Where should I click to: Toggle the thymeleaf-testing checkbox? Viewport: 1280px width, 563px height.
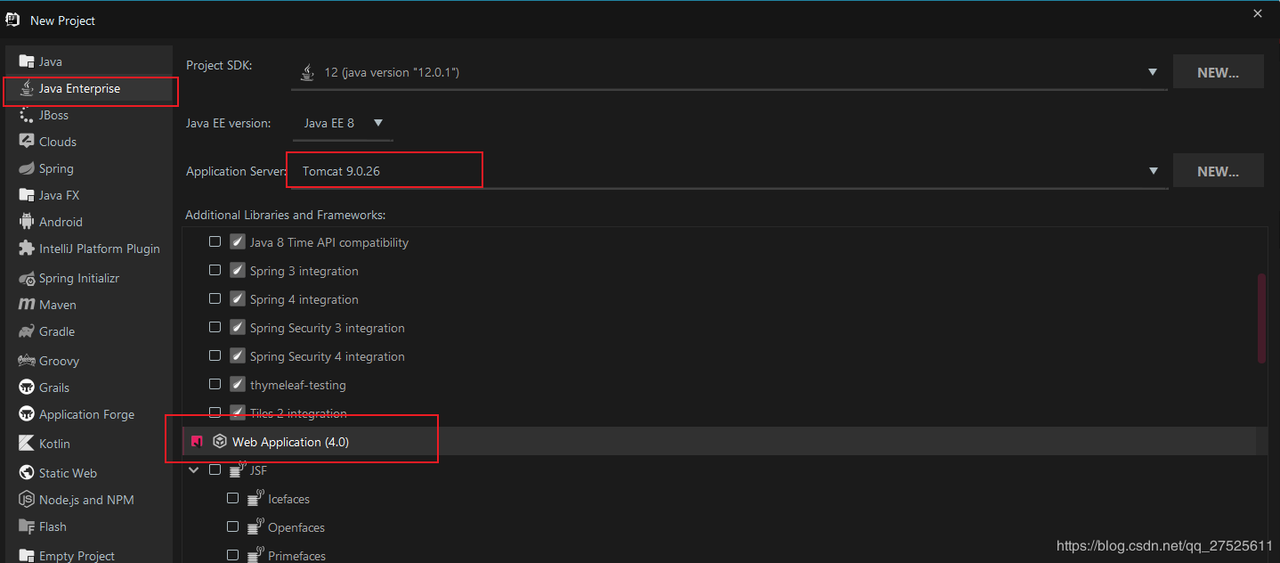[x=215, y=384]
